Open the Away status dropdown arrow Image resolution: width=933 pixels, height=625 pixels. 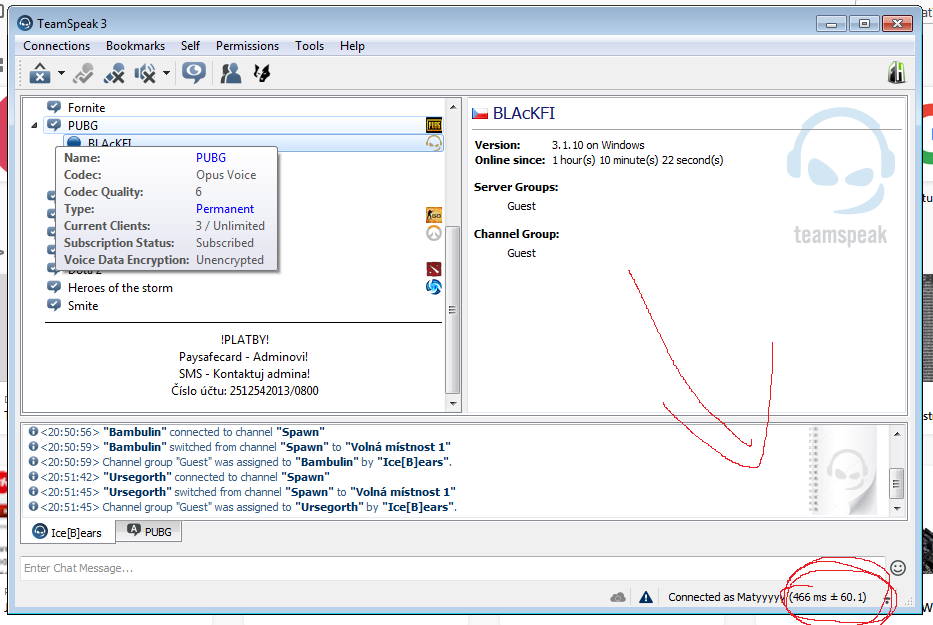tap(61, 73)
